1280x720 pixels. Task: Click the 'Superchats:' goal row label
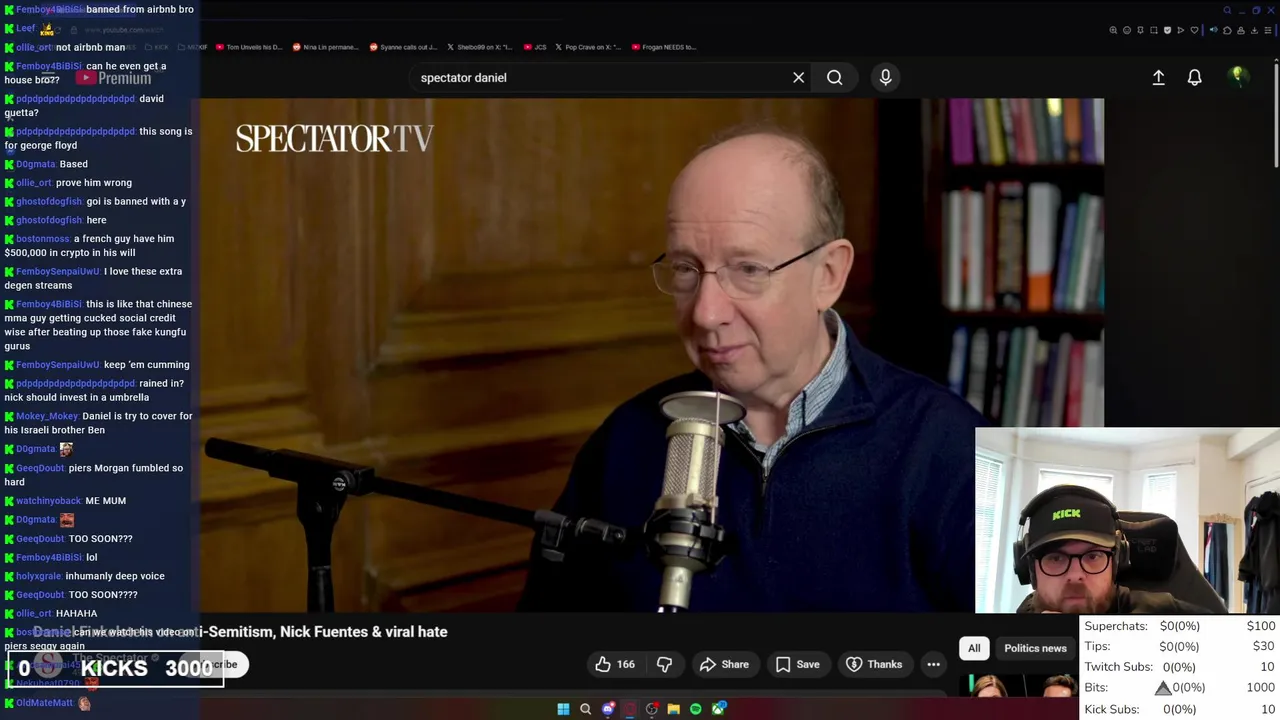click(x=1116, y=626)
